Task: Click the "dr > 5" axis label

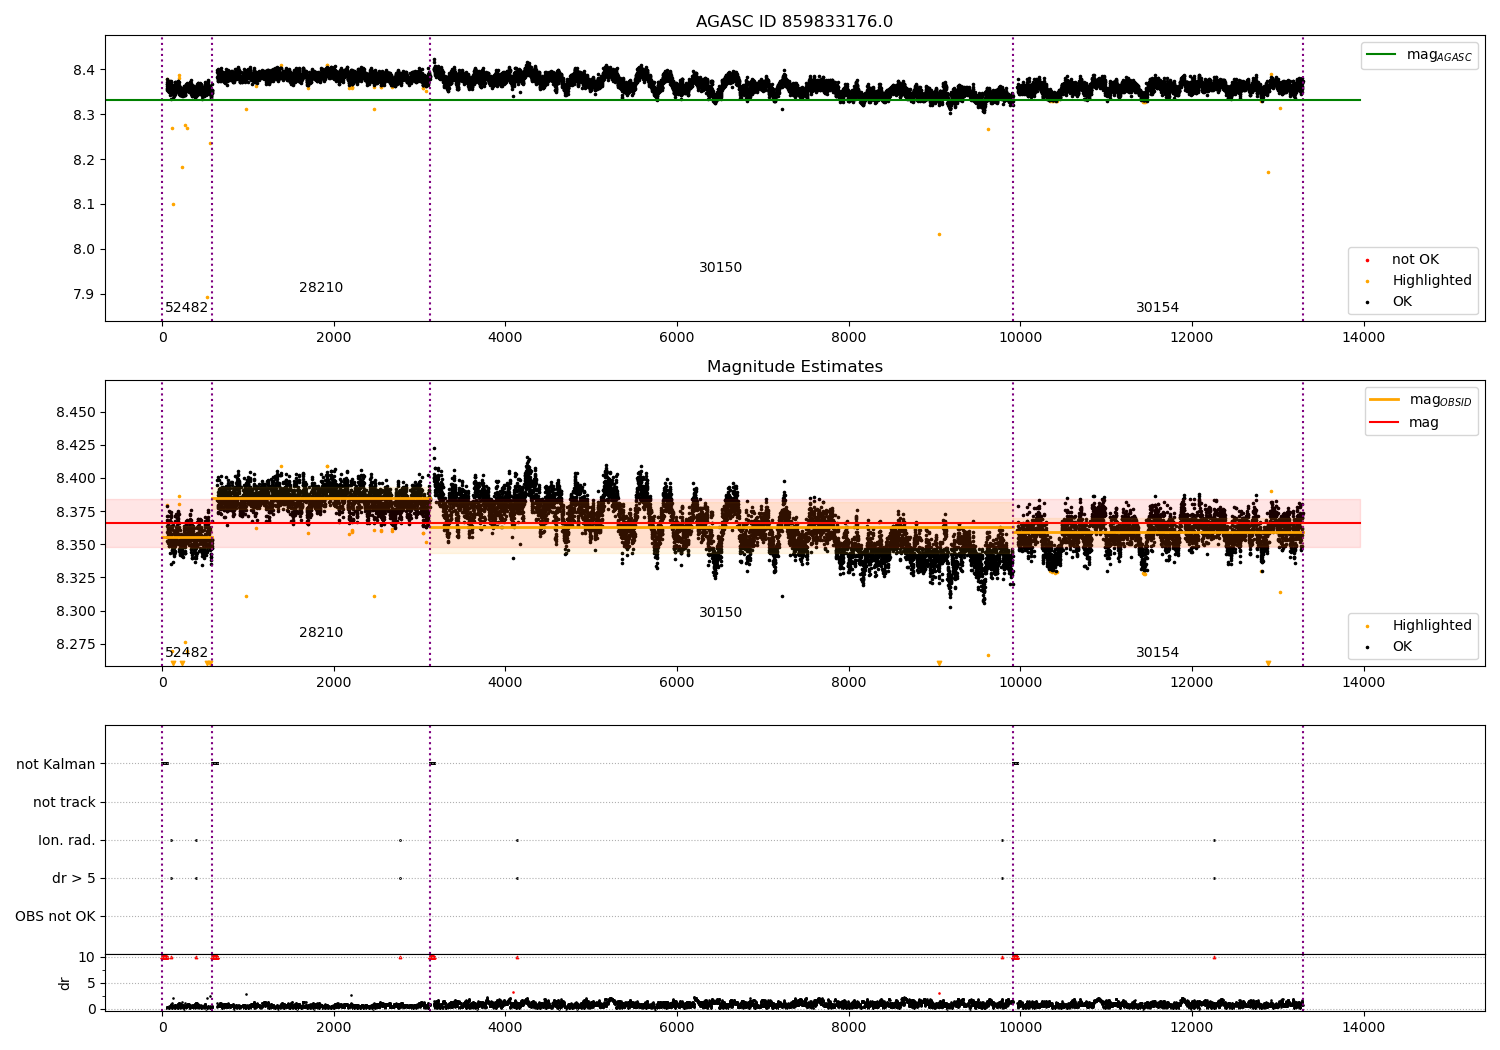Action: pos(74,878)
